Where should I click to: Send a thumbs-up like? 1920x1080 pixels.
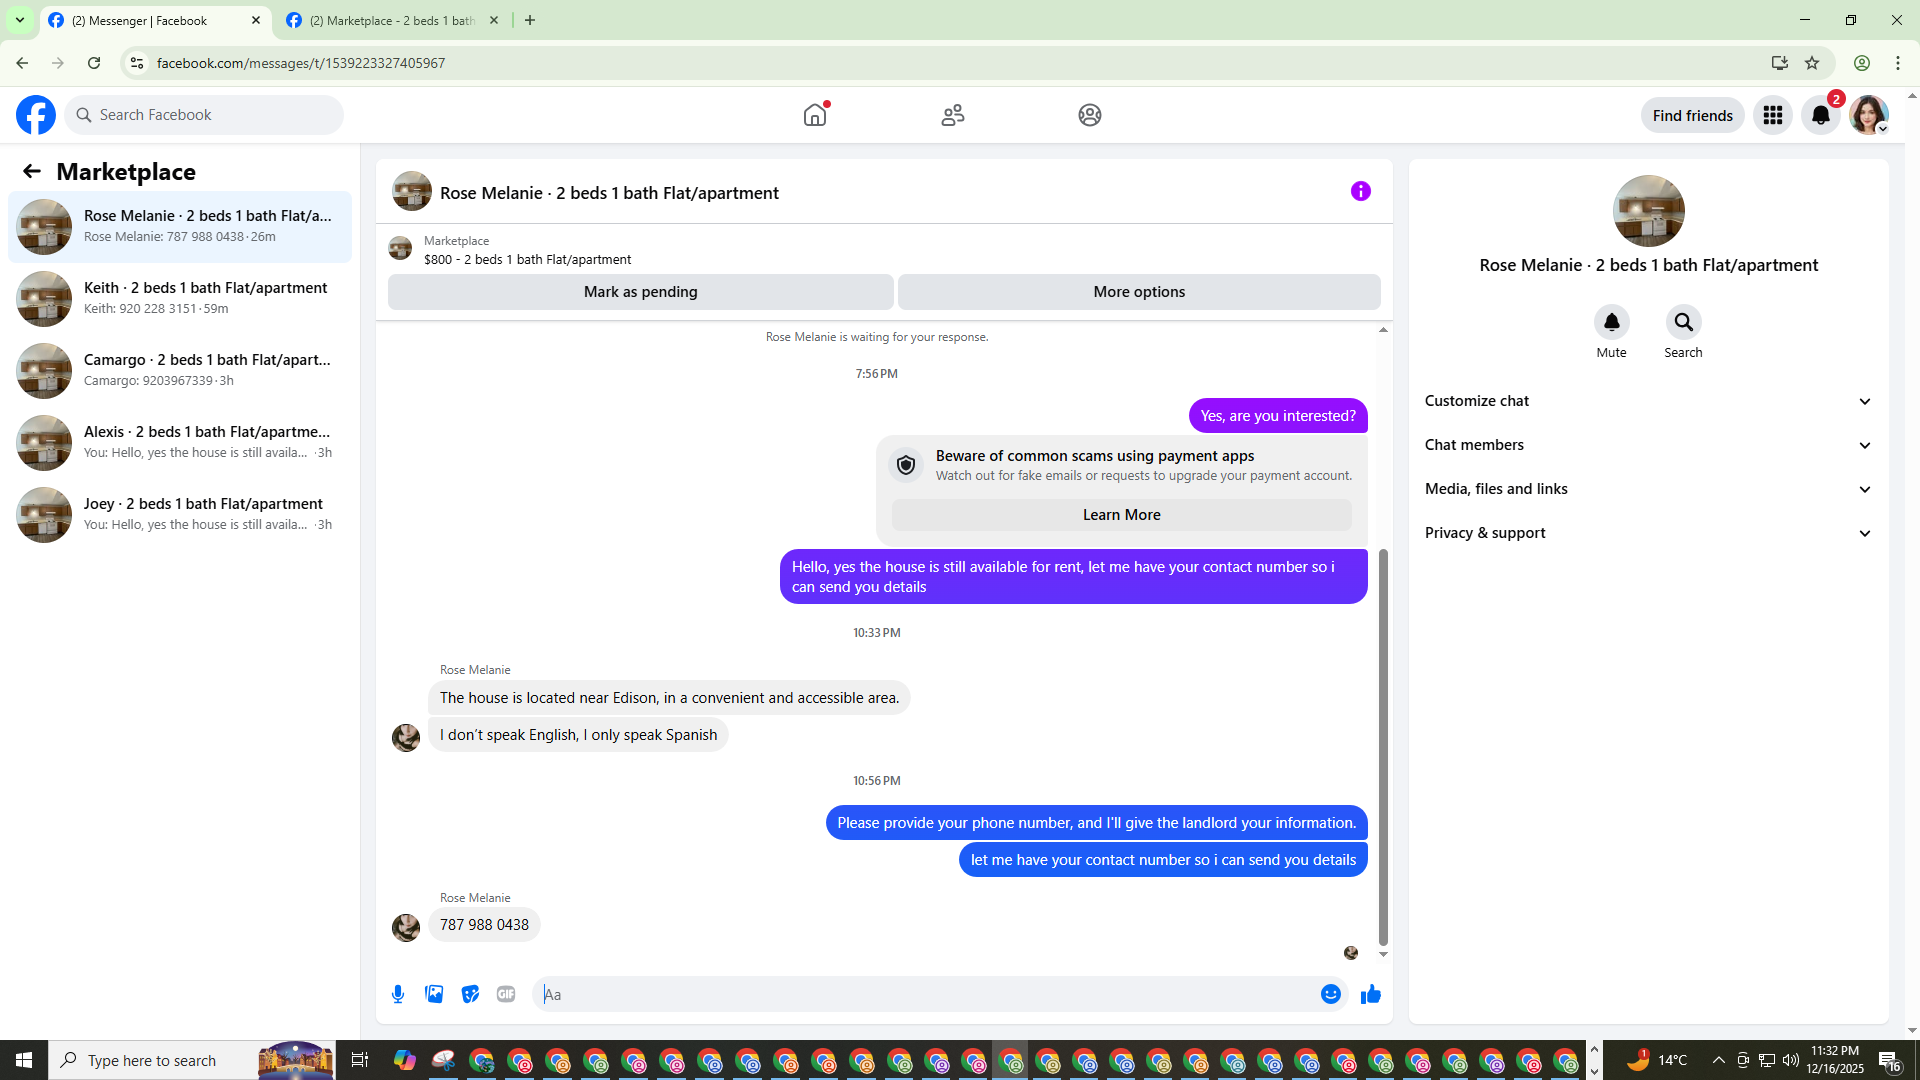click(1370, 994)
